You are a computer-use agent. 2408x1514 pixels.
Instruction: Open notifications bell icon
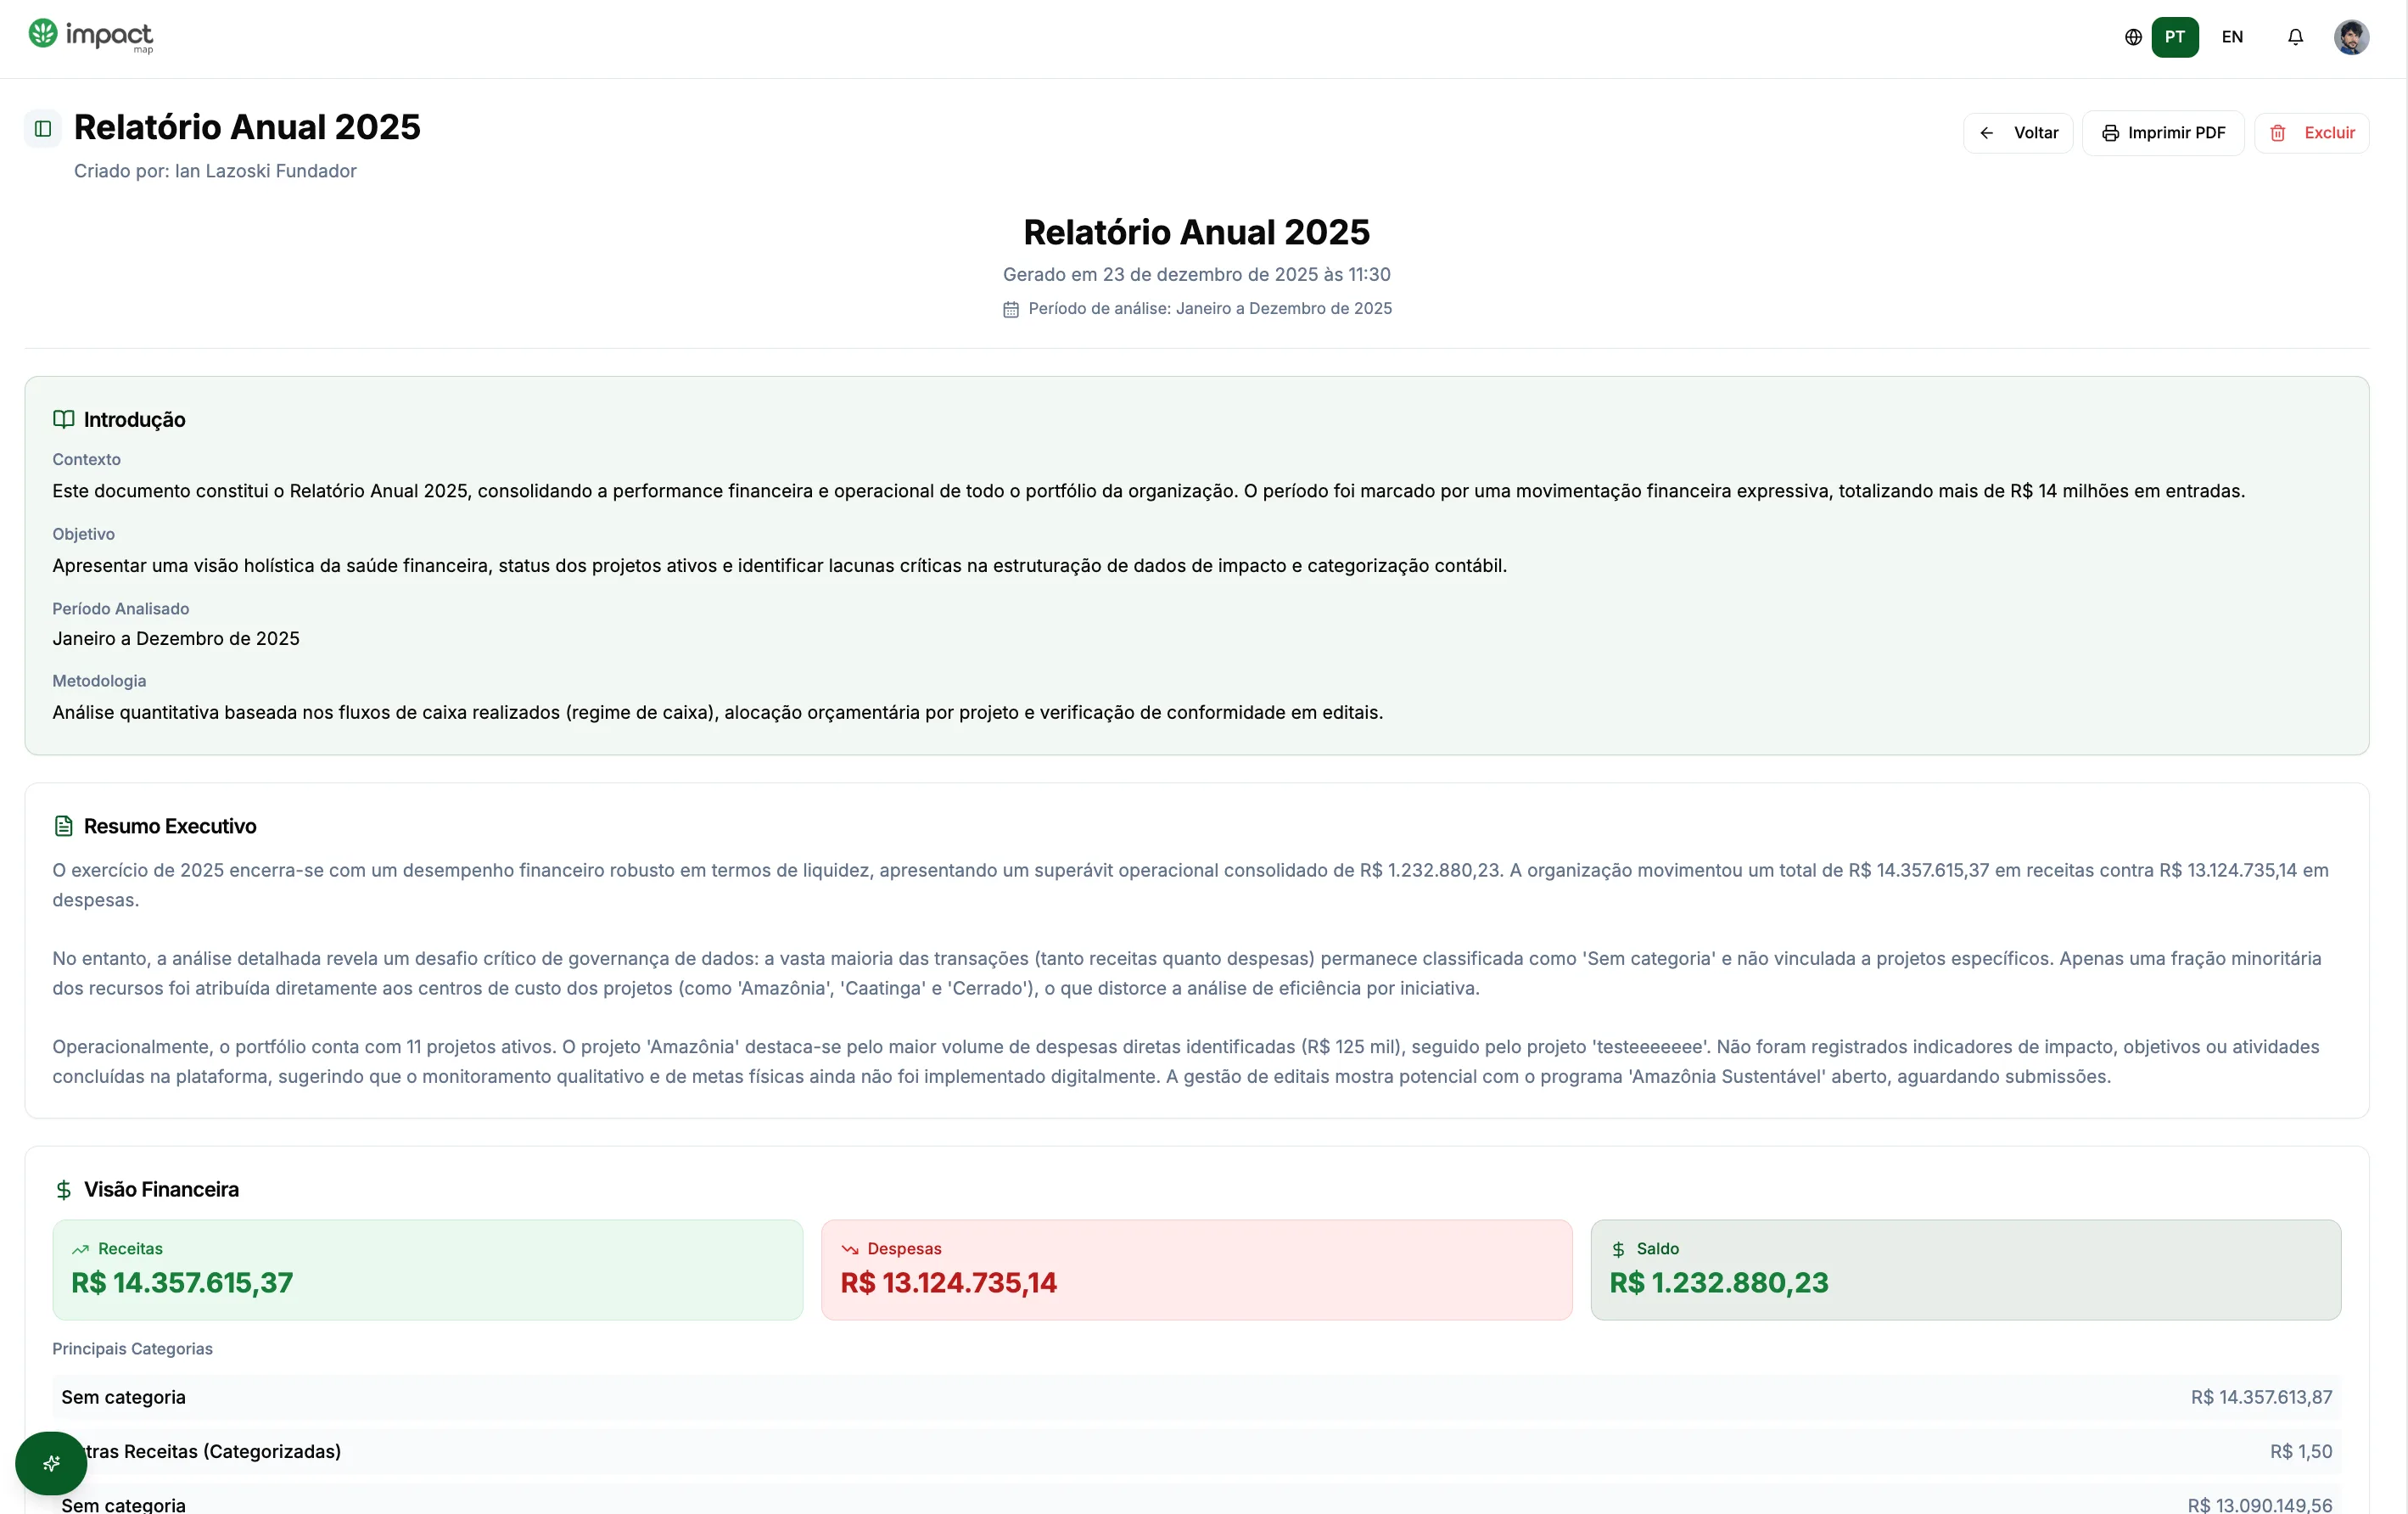pos(2295,37)
